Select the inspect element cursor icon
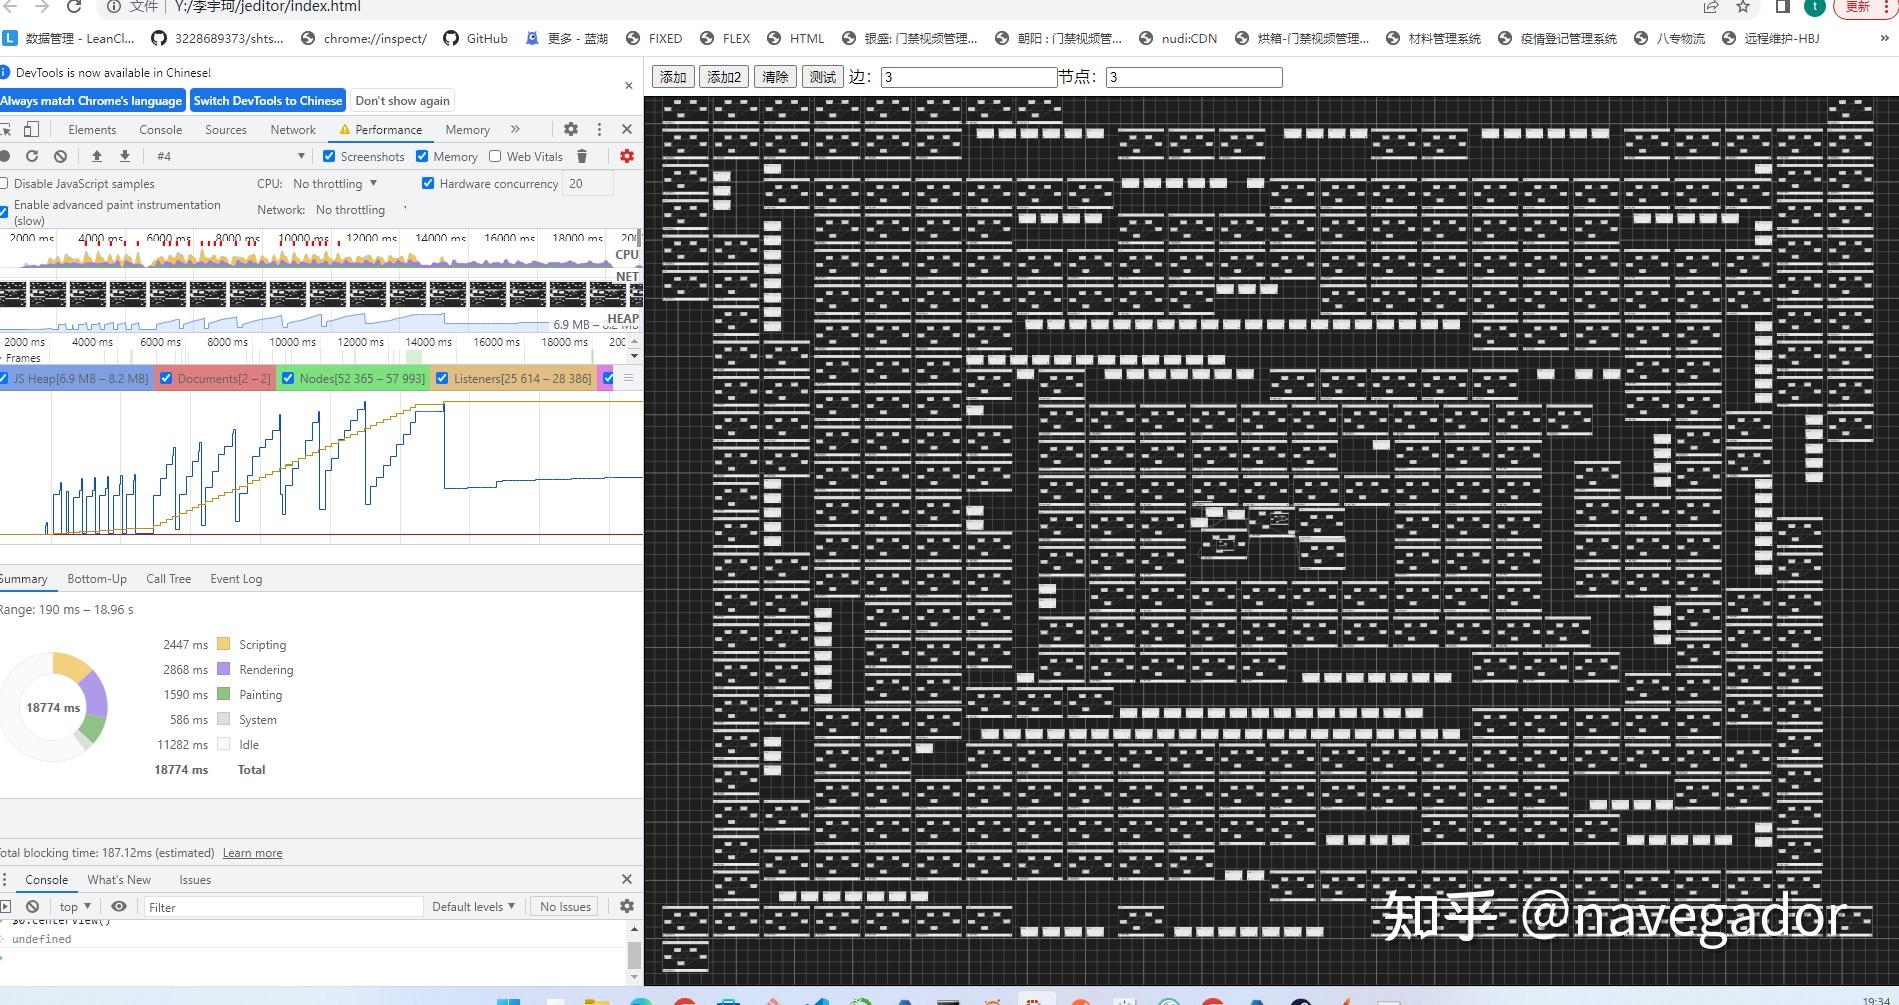Viewport: 1899px width, 1005px height. click(x=8, y=129)
